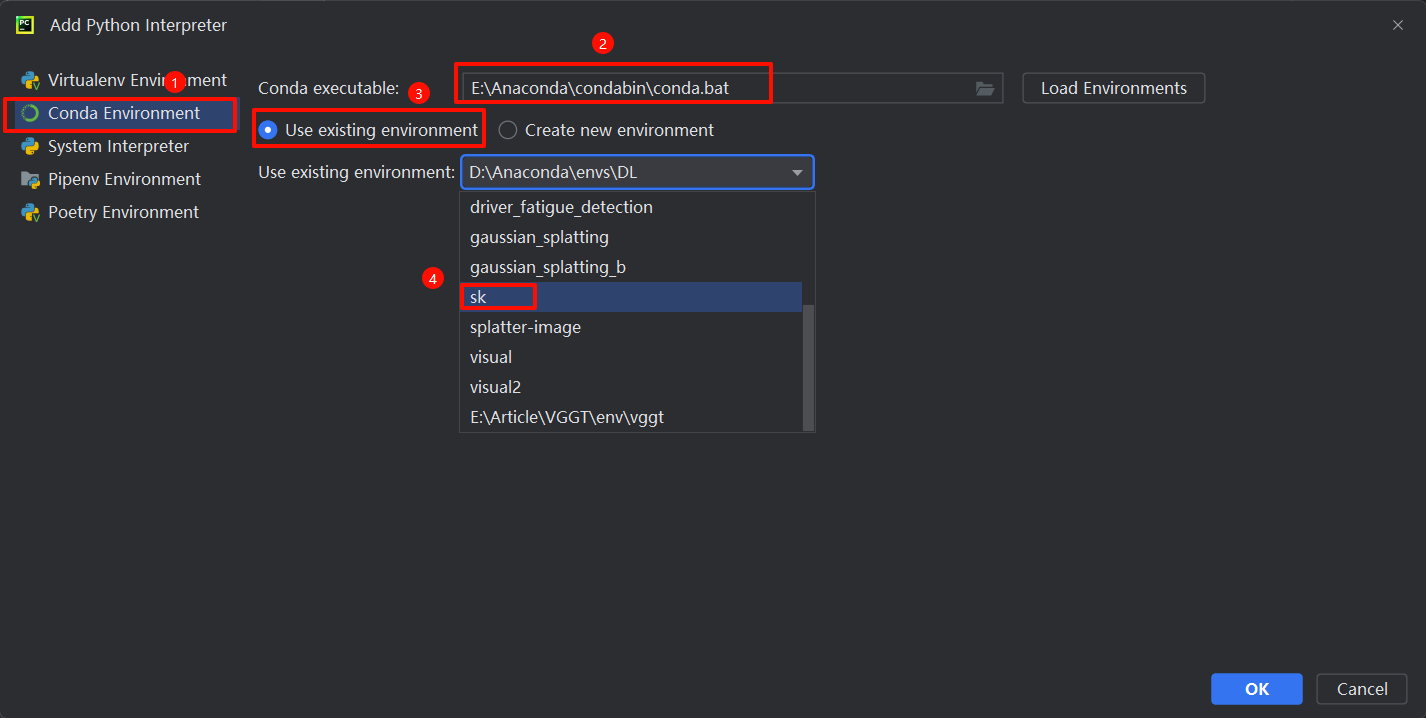Pick gaussian_splatting from the environment list
Image resolution: width=1426 pixels, height=718 pixels.
pyautogui.click(x=631, y=237)
